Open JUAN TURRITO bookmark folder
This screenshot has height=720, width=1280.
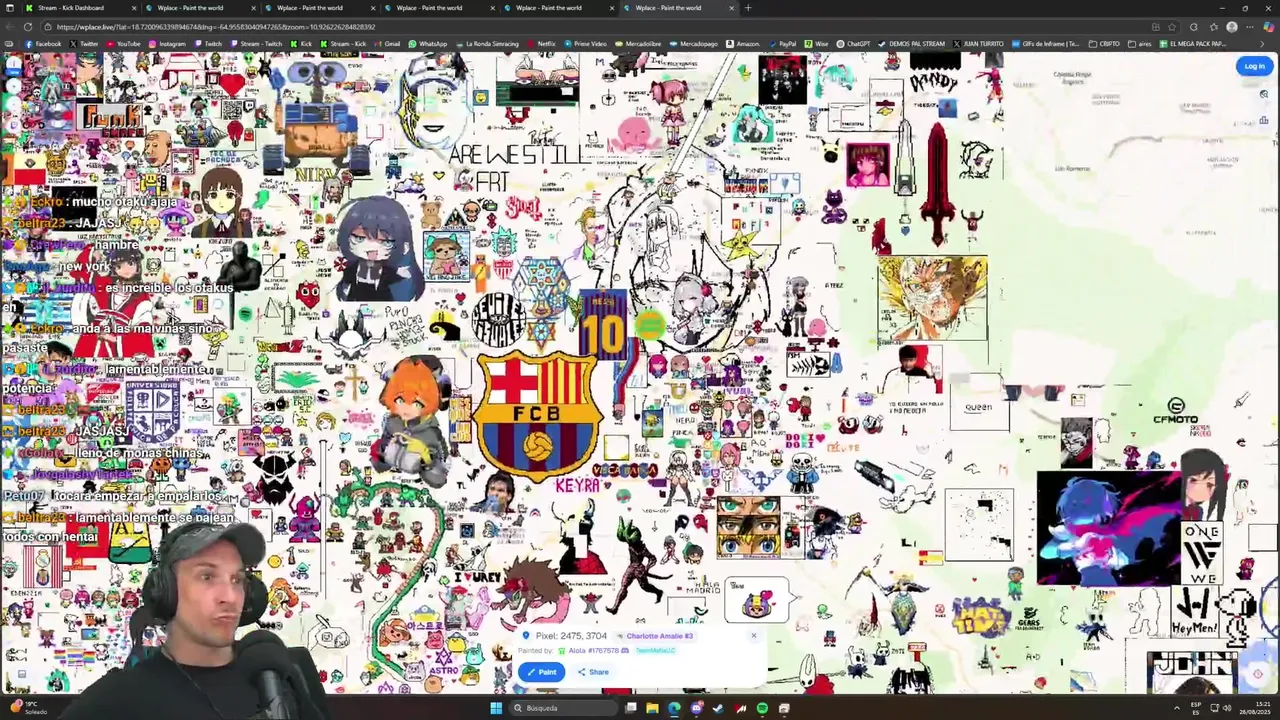point(977,44)
